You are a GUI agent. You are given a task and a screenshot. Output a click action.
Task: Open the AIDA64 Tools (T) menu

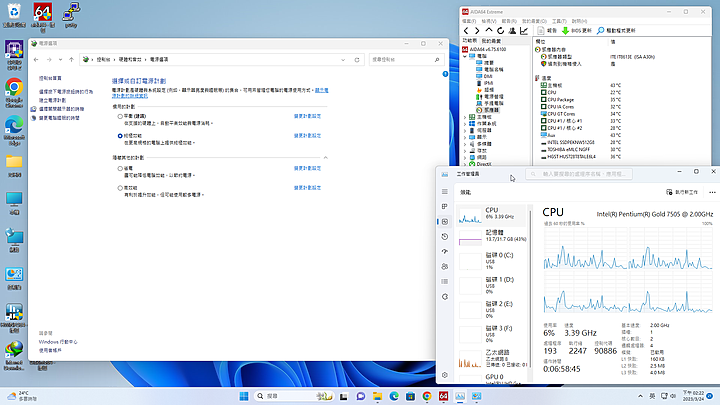[x=559, y=21]
